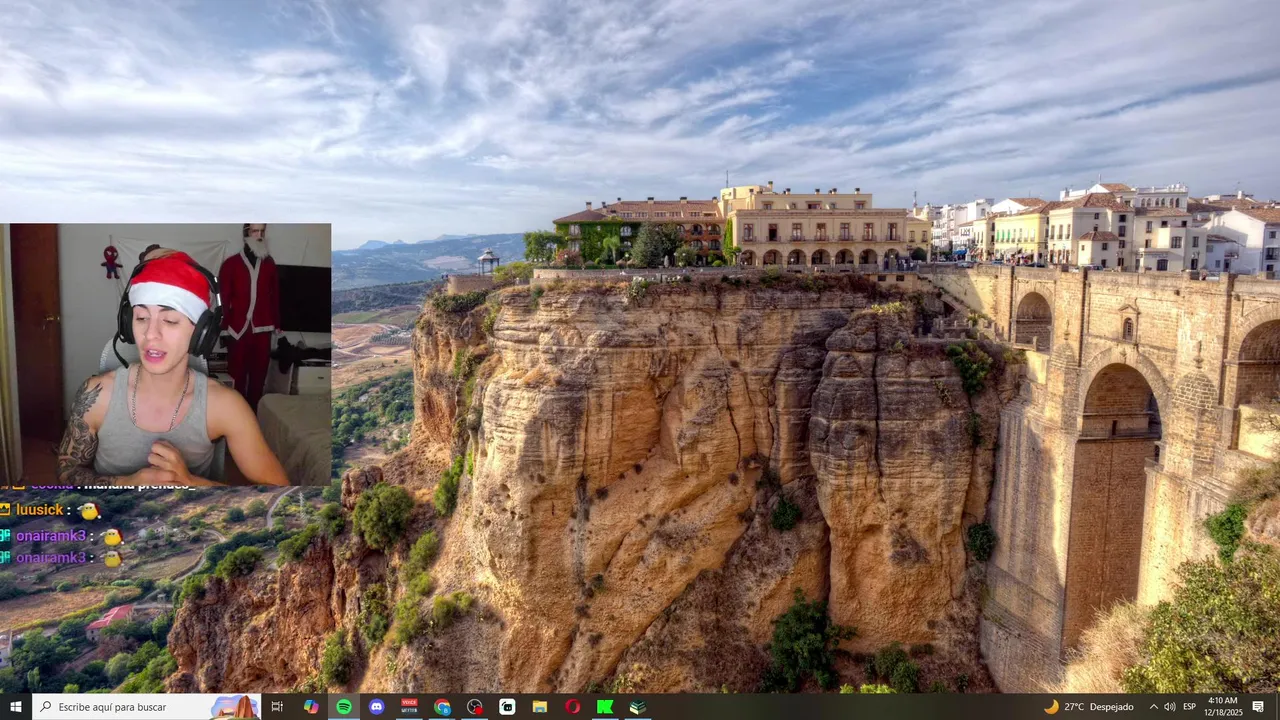1280x720 pixels.
Task: Open Spotify from the taskbar
Action: [x=344, y=707]
